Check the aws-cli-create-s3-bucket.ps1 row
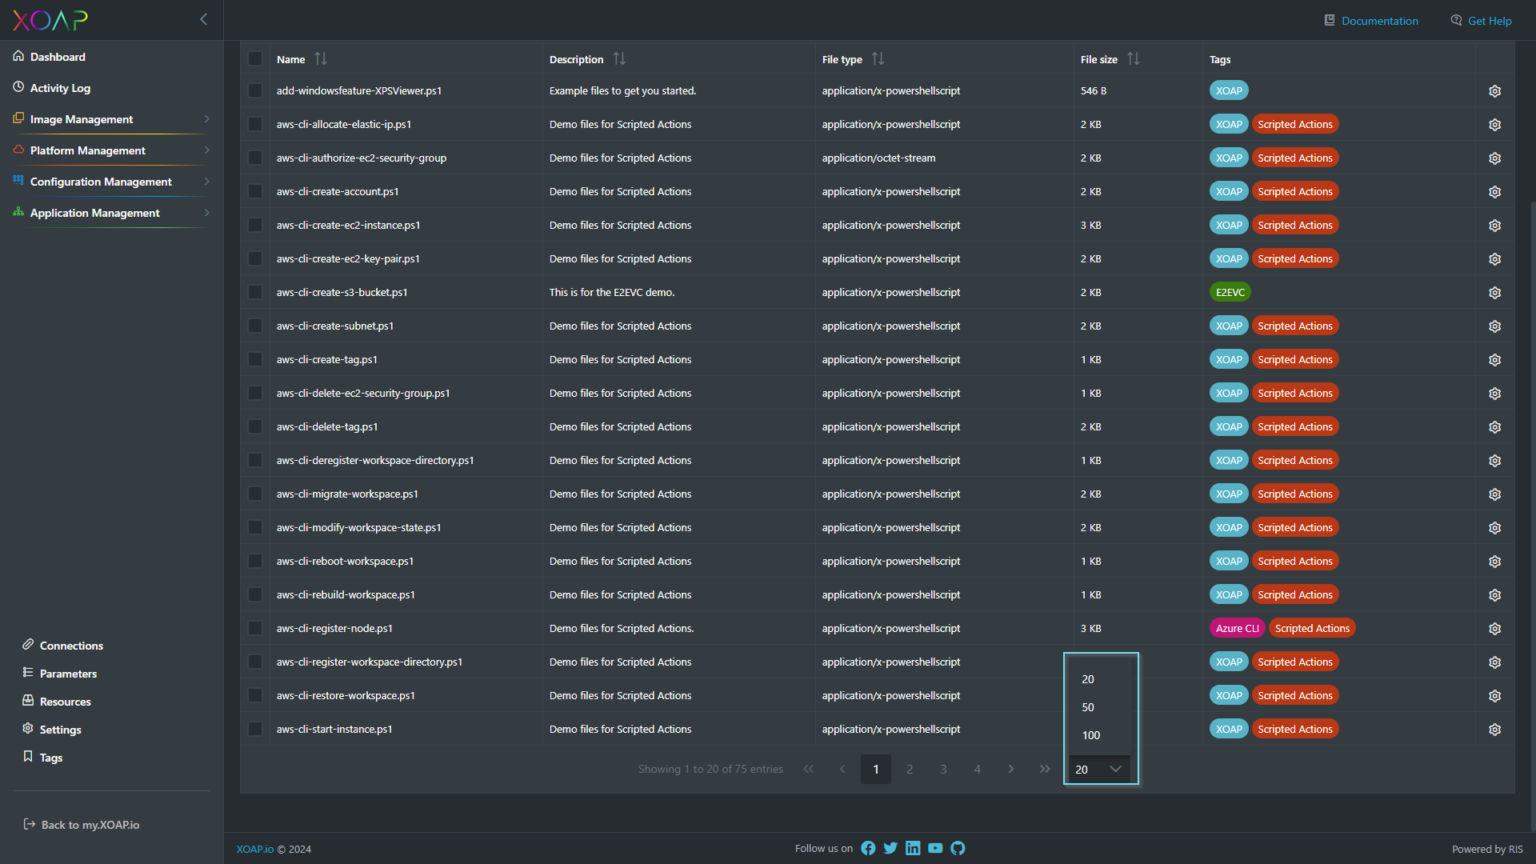Viewport: 1536px width, 864px height. click(x=255, y=292)
